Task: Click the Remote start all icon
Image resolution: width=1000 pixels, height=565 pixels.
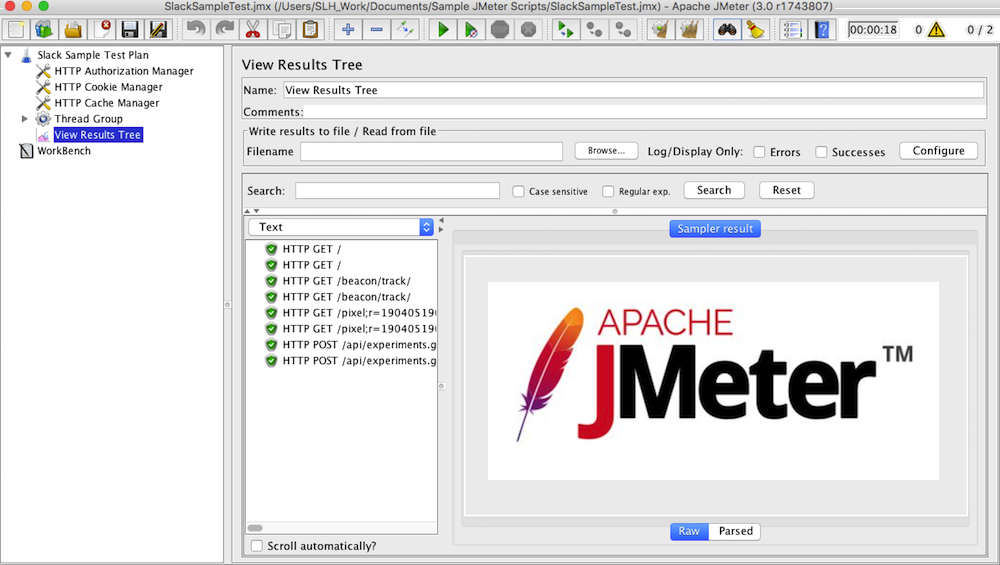Action: (566, 29)
